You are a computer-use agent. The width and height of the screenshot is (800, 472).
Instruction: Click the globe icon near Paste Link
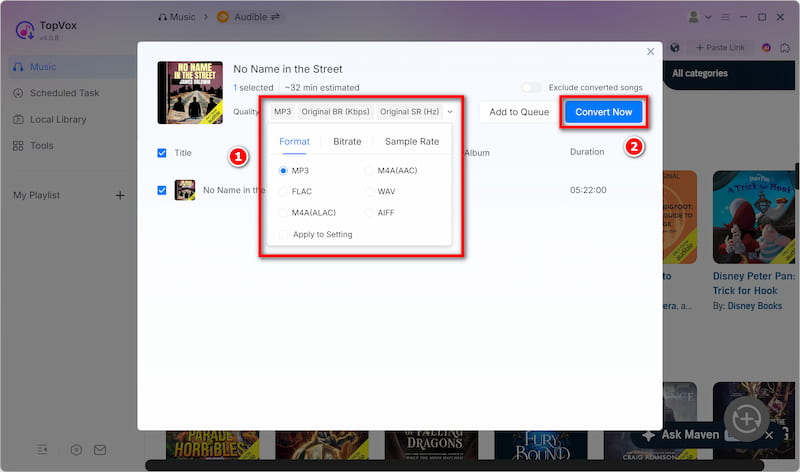pos(675,47)
